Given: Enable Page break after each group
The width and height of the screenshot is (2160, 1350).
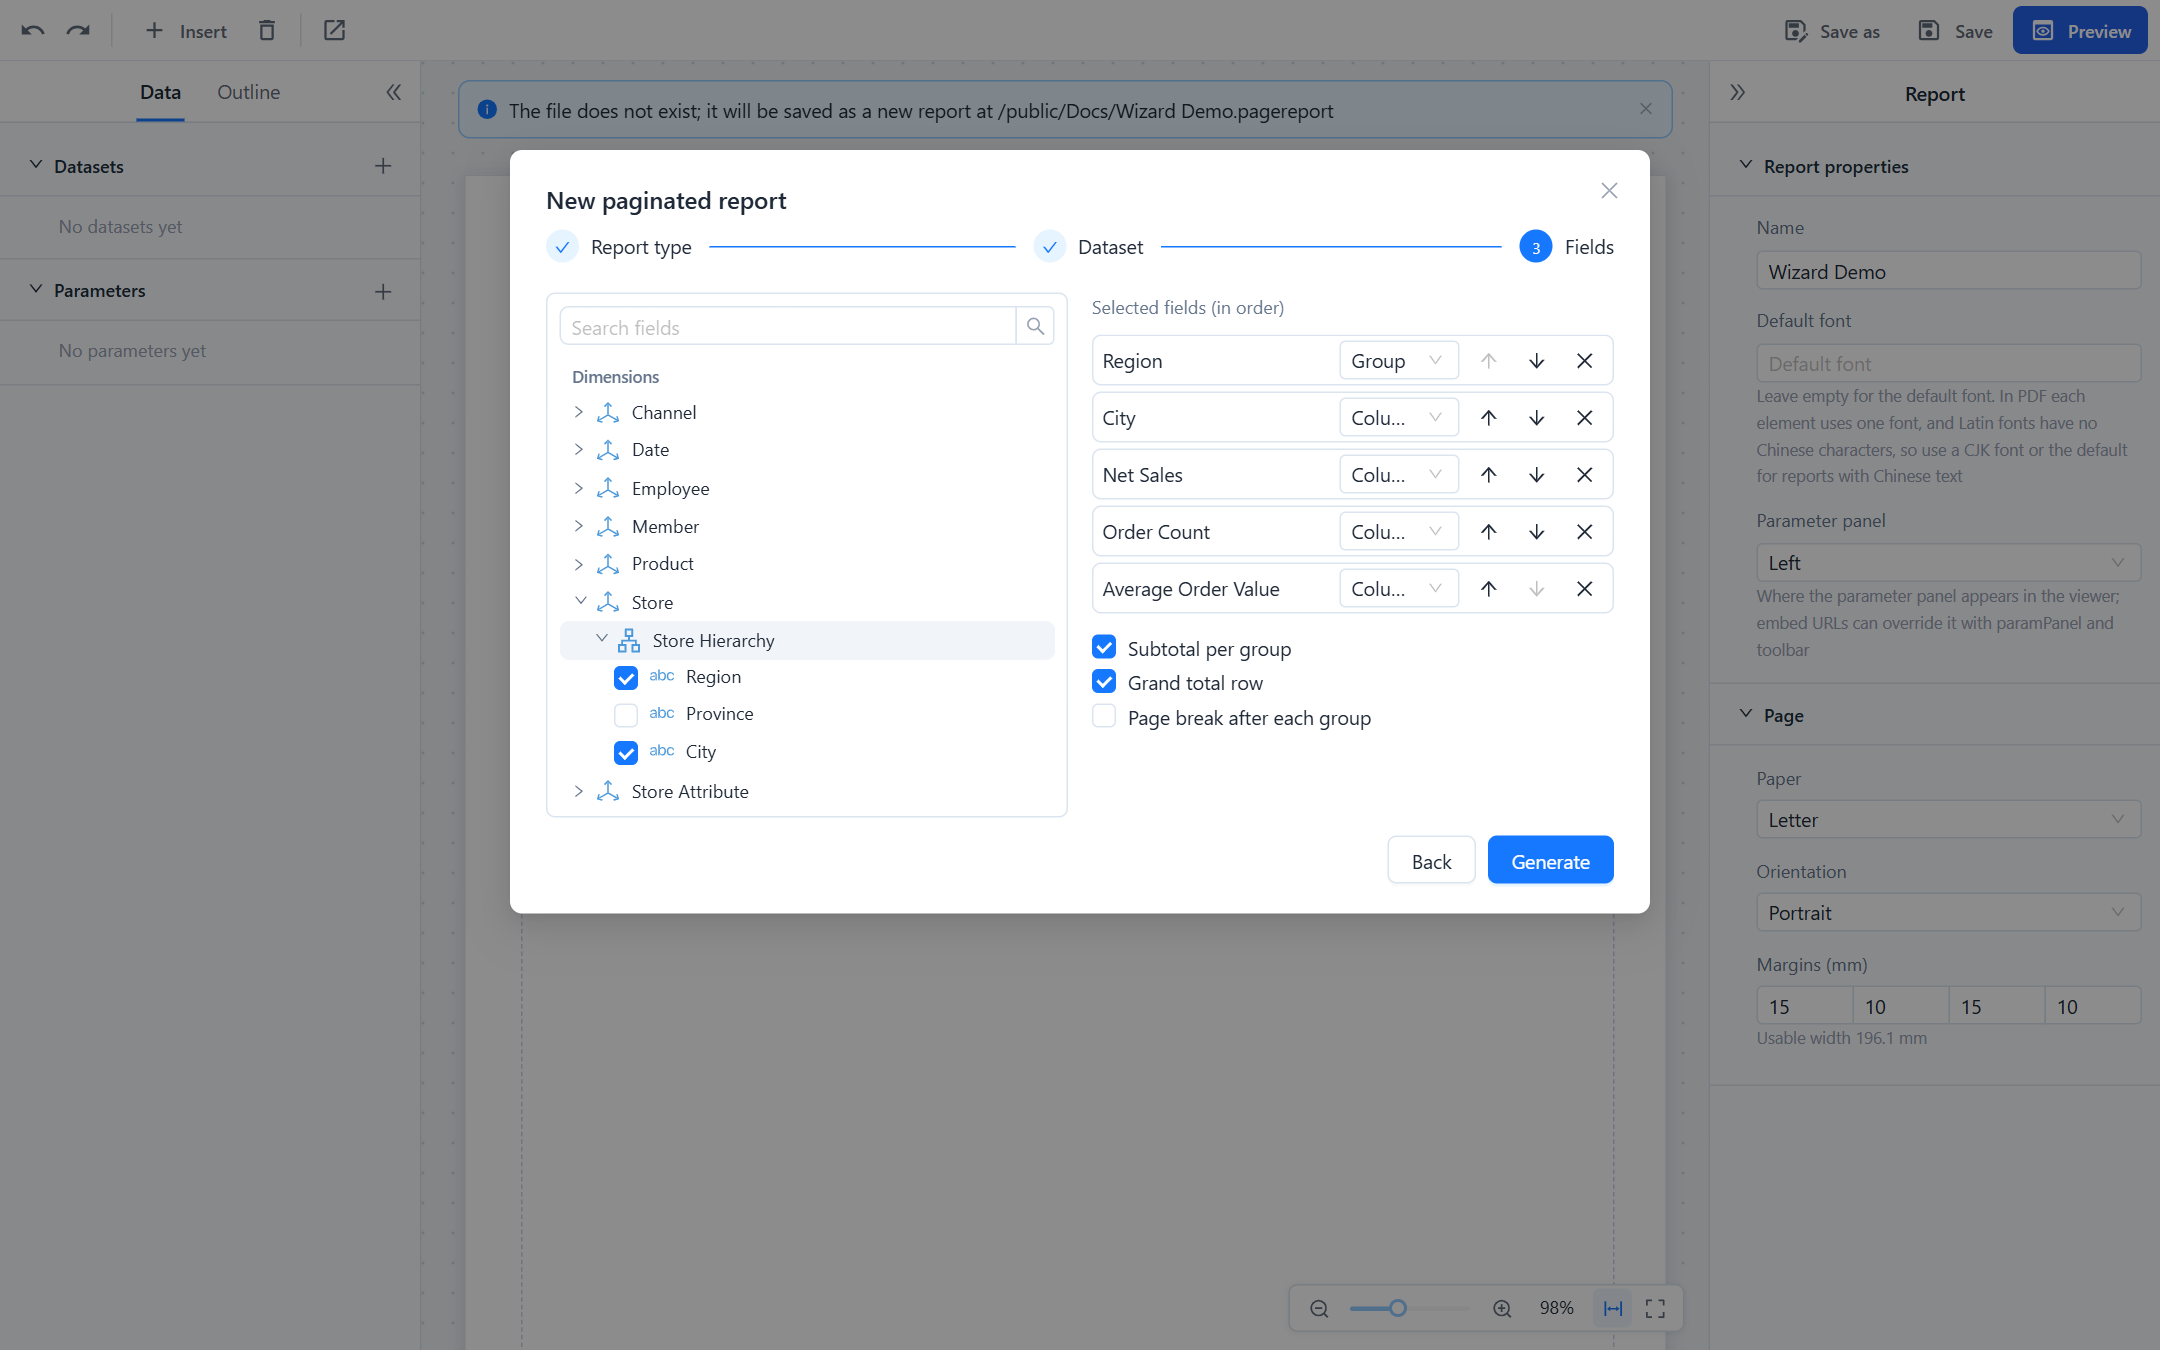Looking at the screenshot, I should click(x=1104, y=716).
